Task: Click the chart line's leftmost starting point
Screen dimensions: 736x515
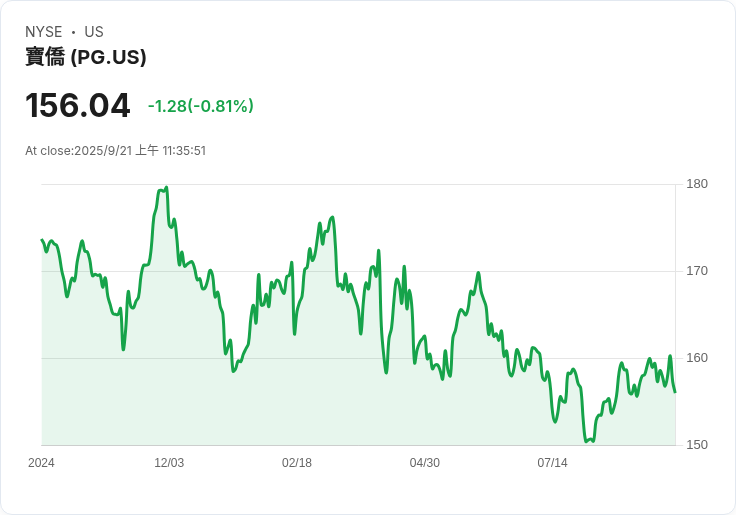Action: [x=42, y=240]
